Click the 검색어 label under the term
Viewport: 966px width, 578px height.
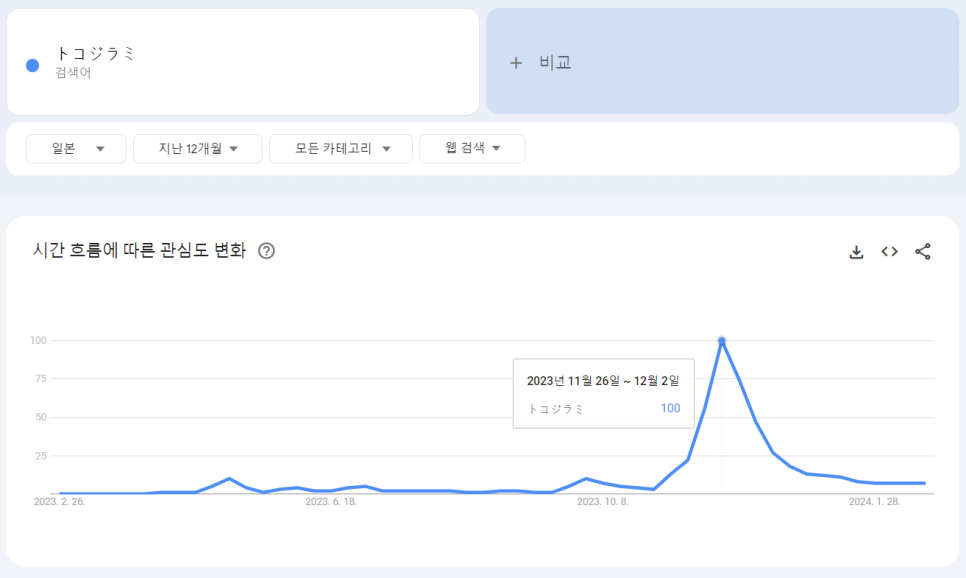[x=73, y=73]
